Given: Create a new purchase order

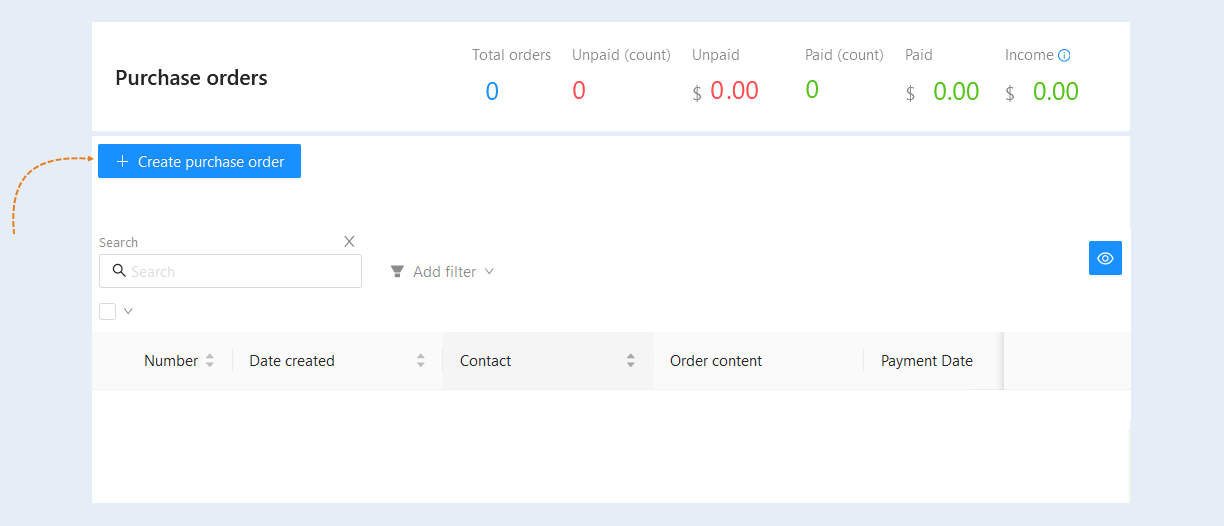Looking at the screenshot, I should [x=199, y=162].
